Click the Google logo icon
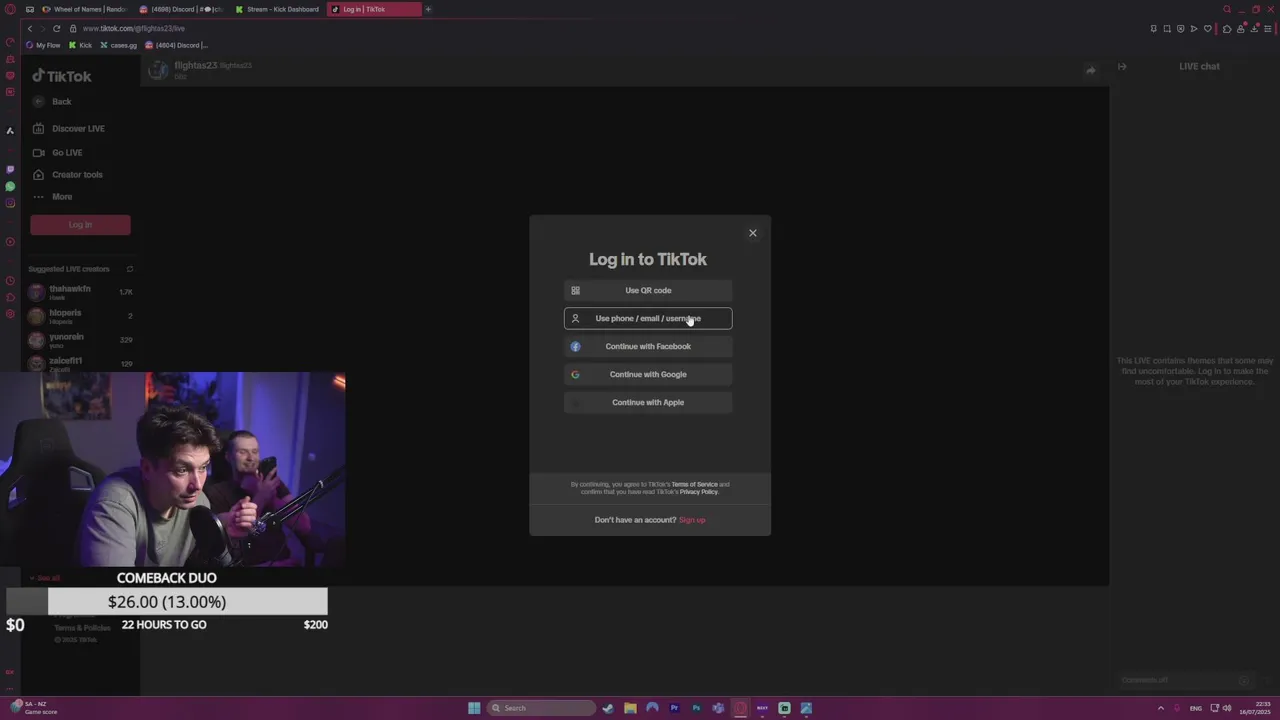This screenshot has height=720, width=1280. point(575,374)
